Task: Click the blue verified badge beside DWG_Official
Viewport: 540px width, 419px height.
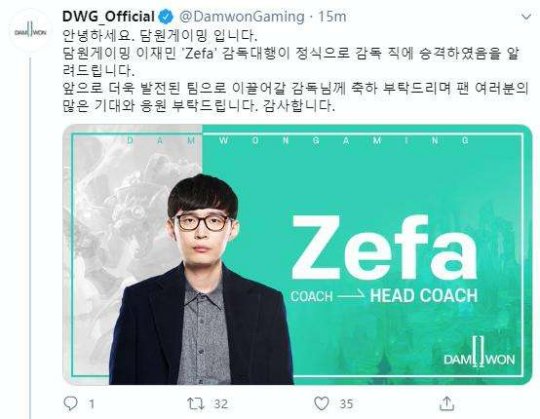Action: [166, 17]
